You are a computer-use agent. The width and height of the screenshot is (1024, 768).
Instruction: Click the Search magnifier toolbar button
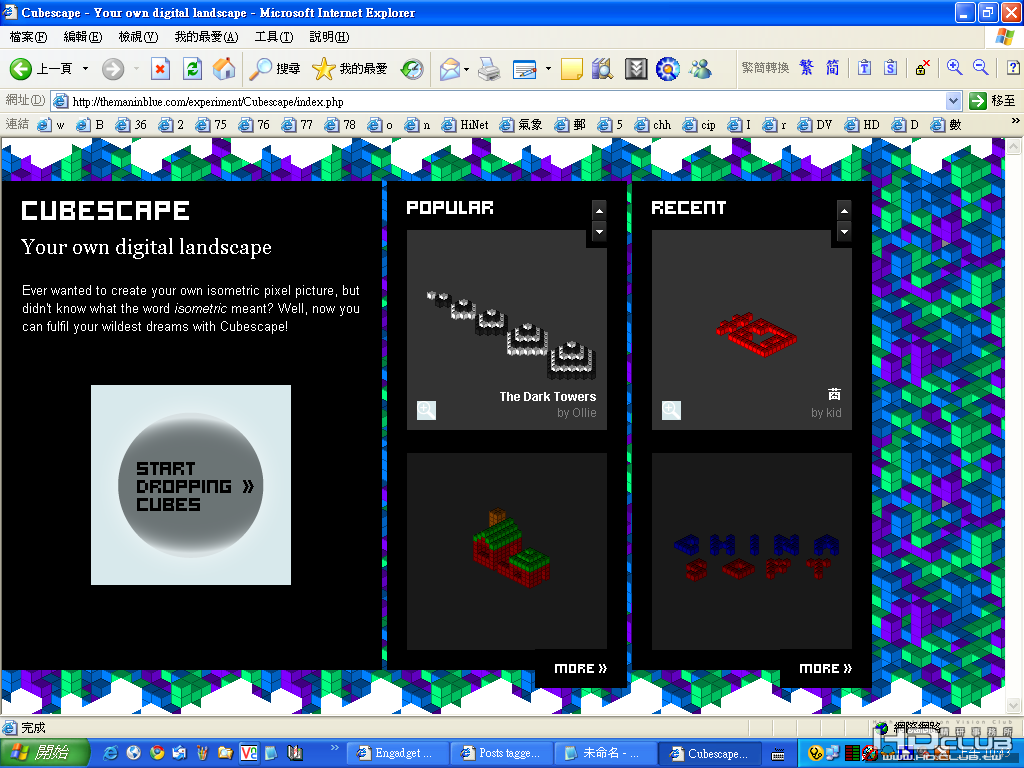[x=274, y=69]
